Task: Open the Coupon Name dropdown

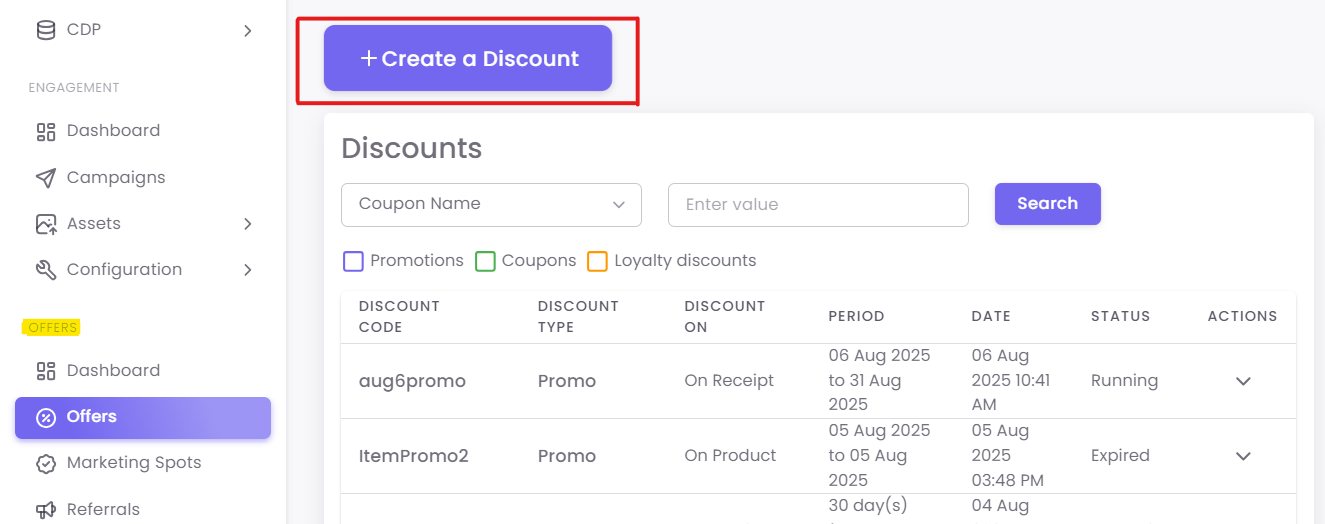Action: [x=491, y=205]
